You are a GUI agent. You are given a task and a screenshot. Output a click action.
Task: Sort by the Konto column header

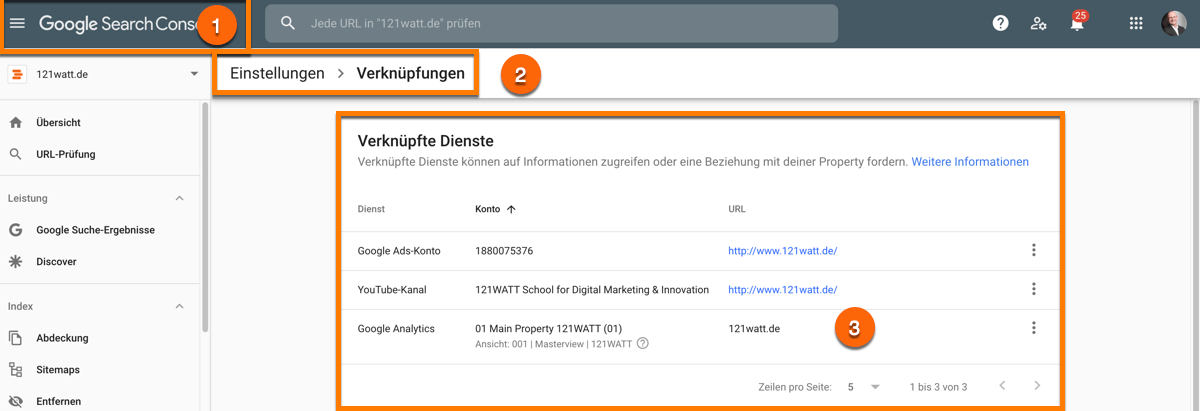pyautogui.click(x=495, y=209)
